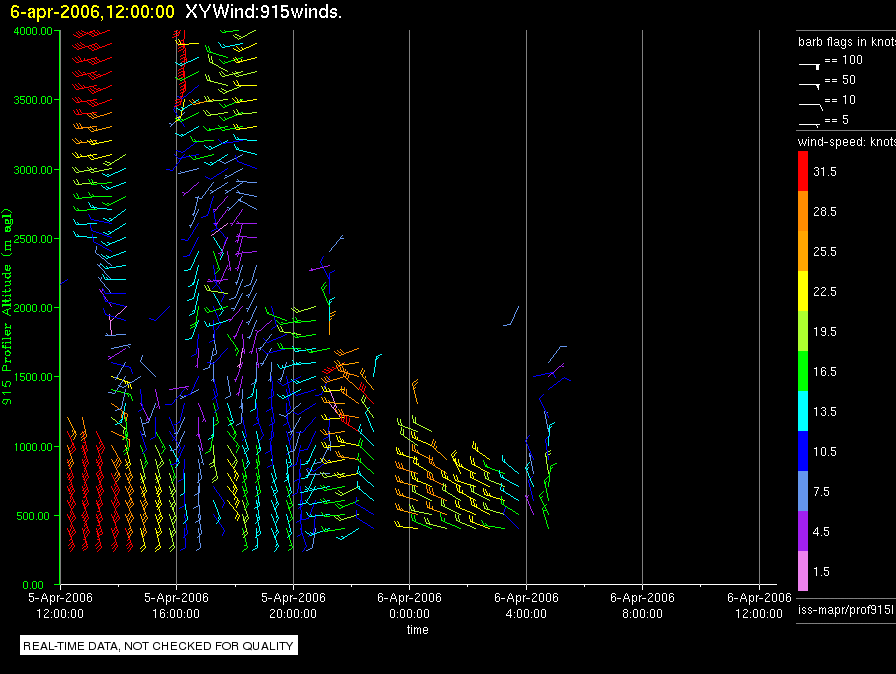Pick the green 16.5 knots color swatch
The image size is (896, 674).
tap(802, 371)
